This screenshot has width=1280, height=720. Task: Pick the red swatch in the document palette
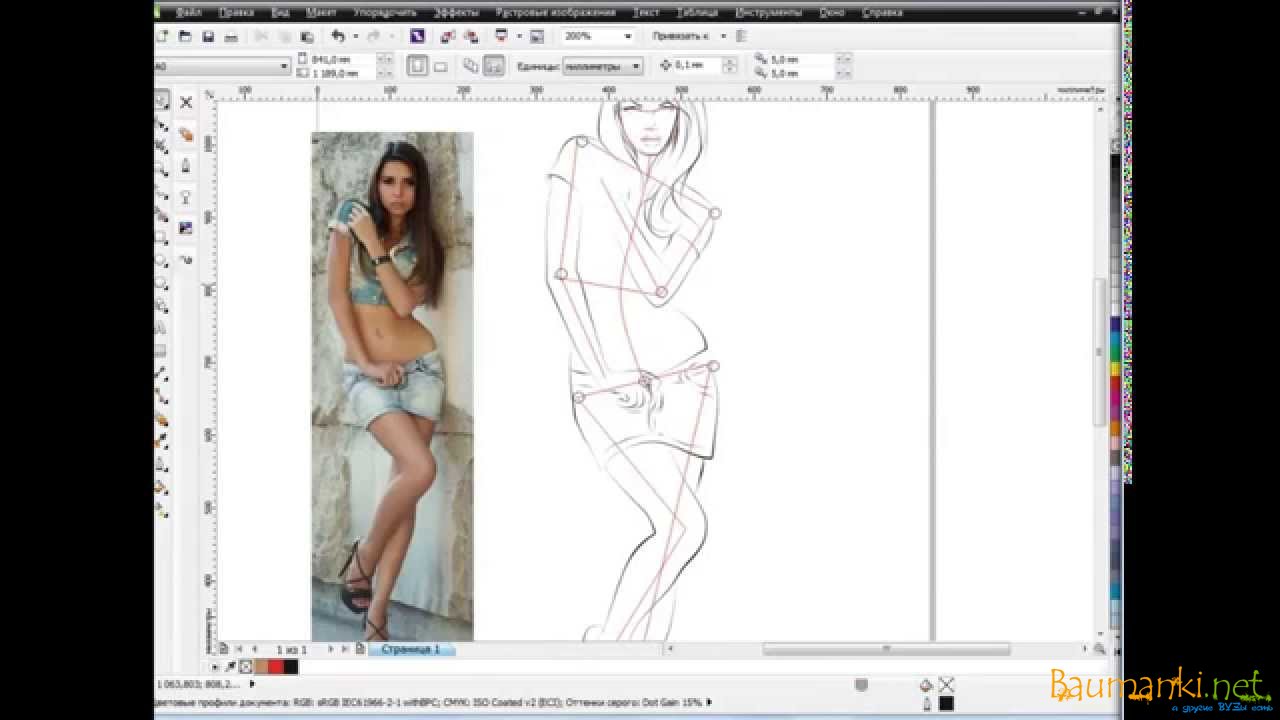(275, 667)
